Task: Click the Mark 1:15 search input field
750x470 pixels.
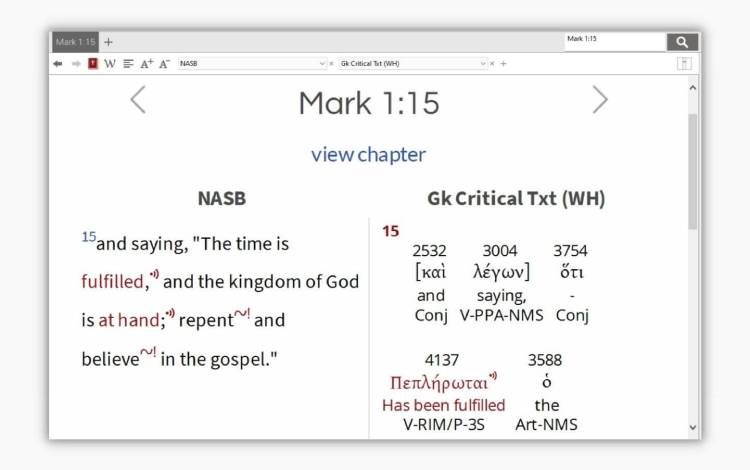Action: (x=613, y=41)
